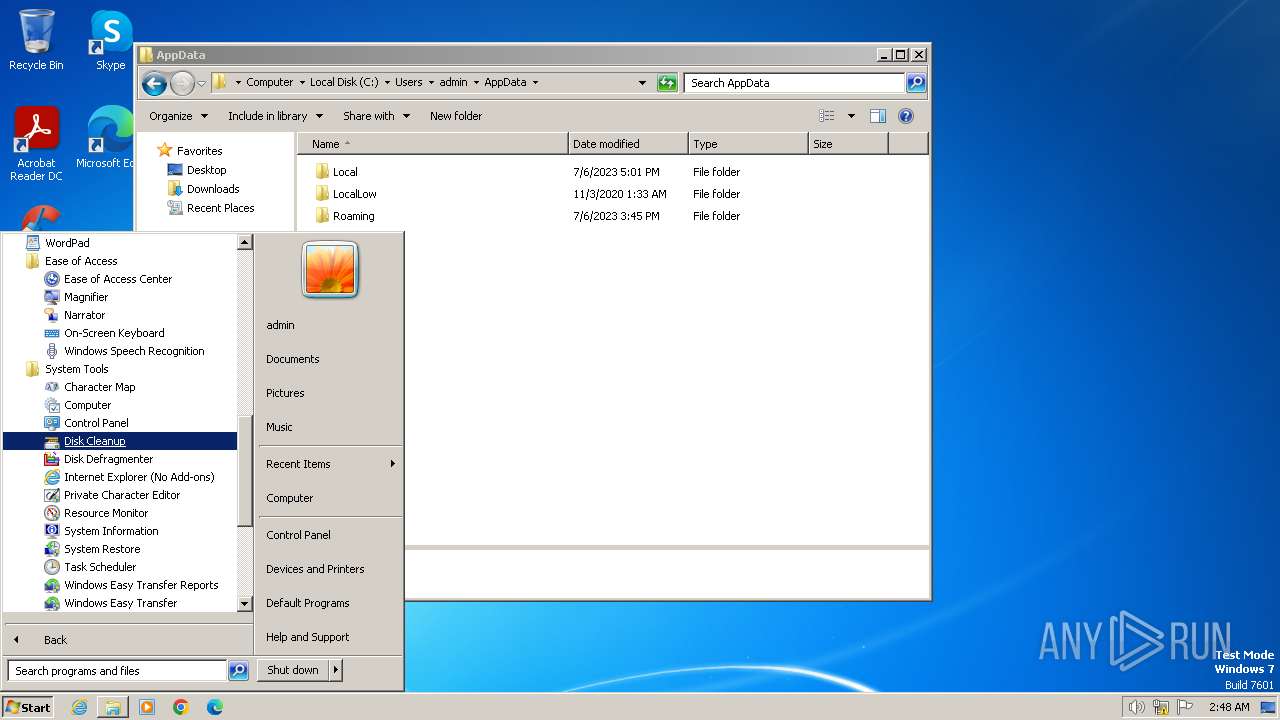The width and height of the screenshot is (1280, 720).
Task: Click Internet Explorer icon in taskbar
Action: 79,707
